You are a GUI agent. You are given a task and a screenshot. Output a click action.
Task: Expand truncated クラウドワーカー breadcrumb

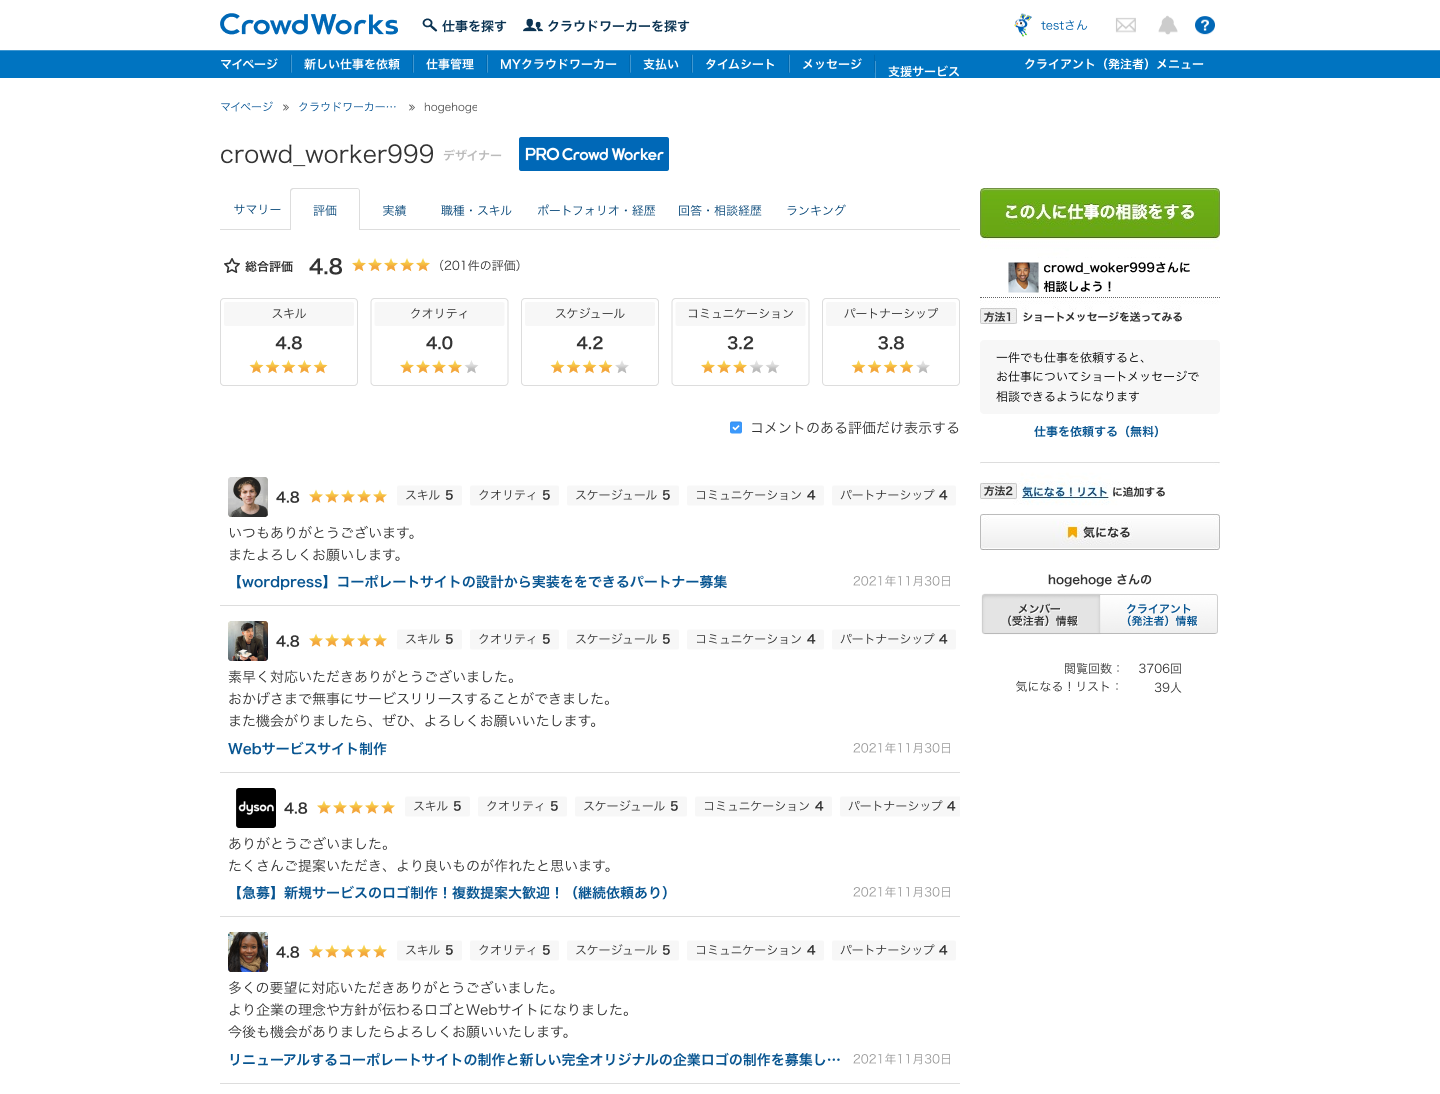[x=347, y=107]
